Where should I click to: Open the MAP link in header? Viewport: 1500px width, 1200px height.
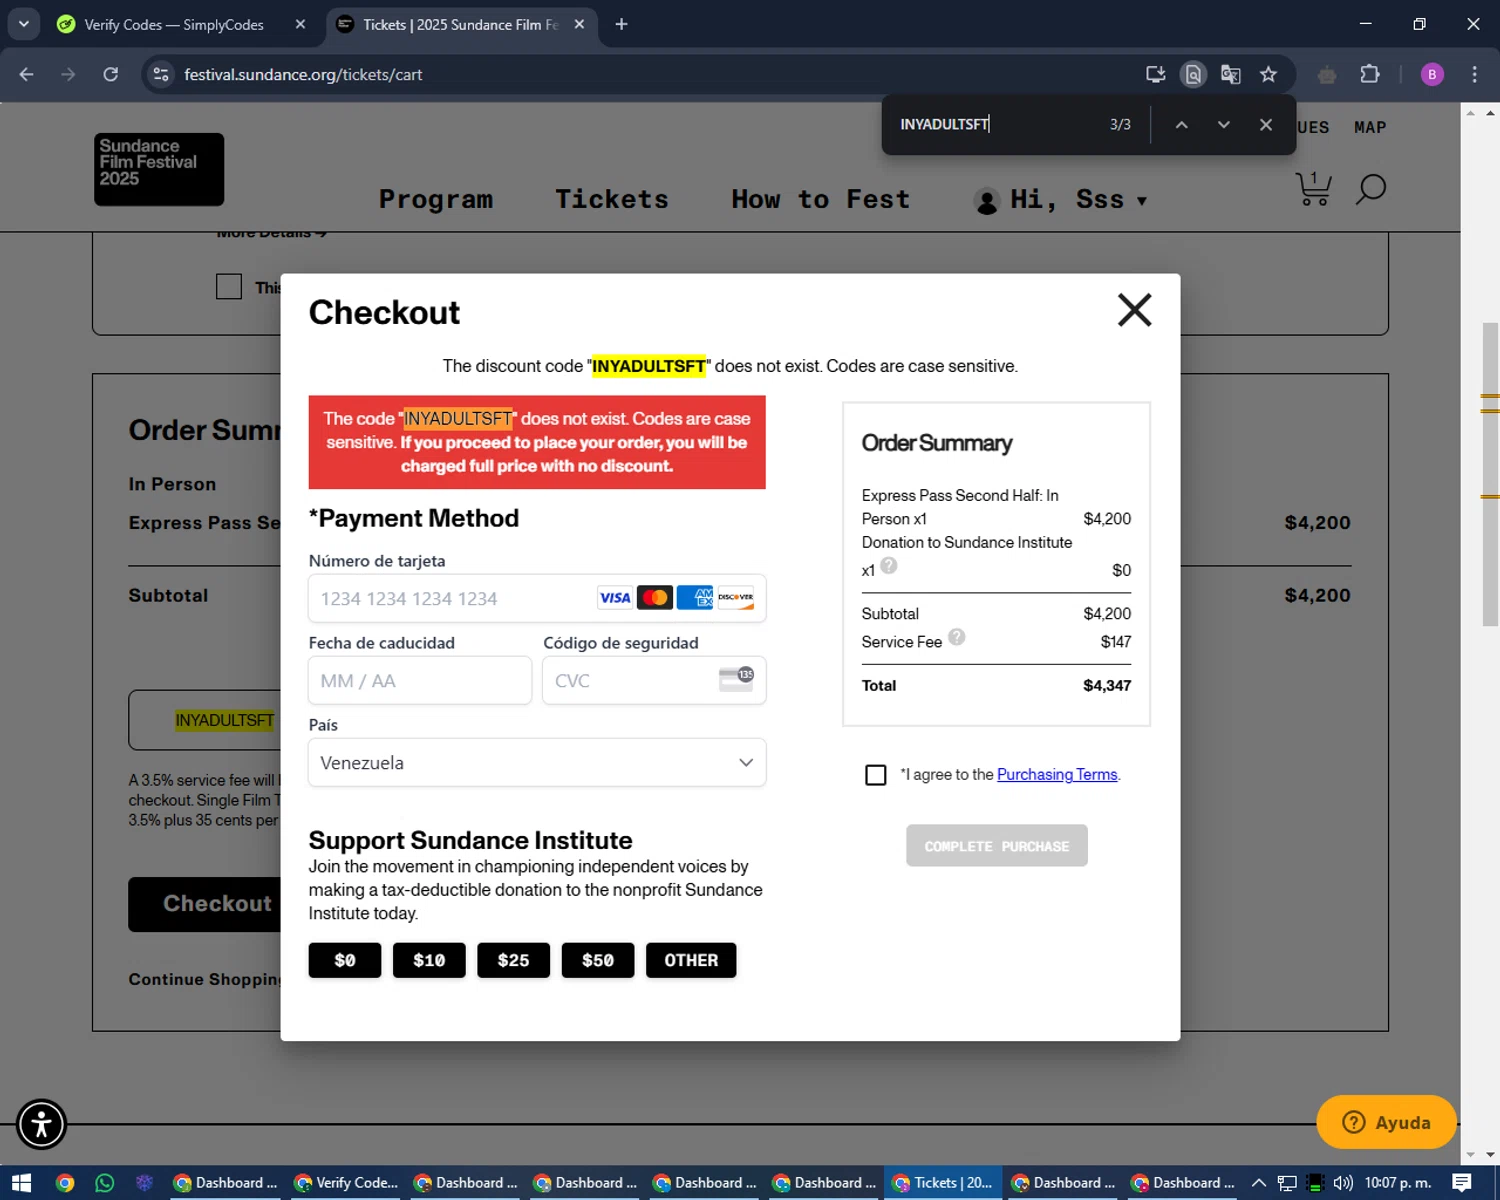click(x=1370, y=128)
